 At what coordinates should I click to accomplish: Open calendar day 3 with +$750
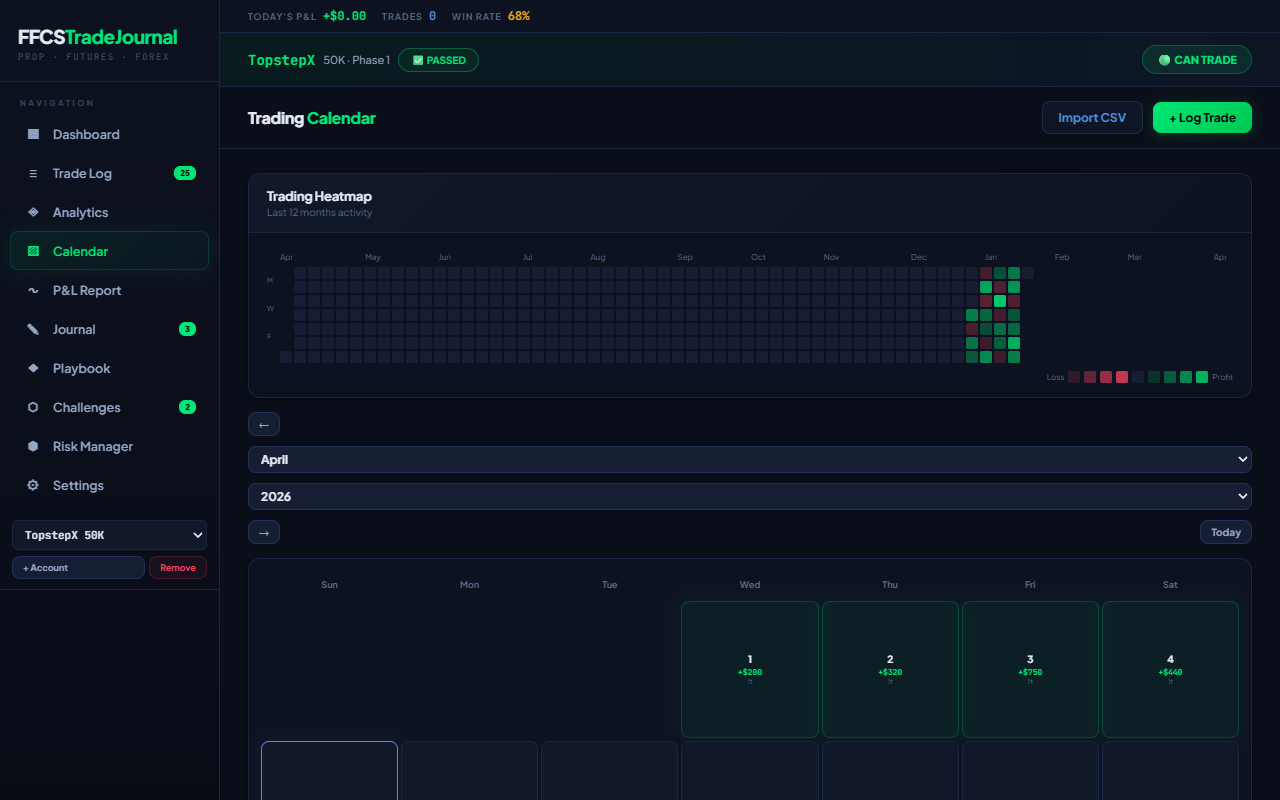coord(1030,669)
